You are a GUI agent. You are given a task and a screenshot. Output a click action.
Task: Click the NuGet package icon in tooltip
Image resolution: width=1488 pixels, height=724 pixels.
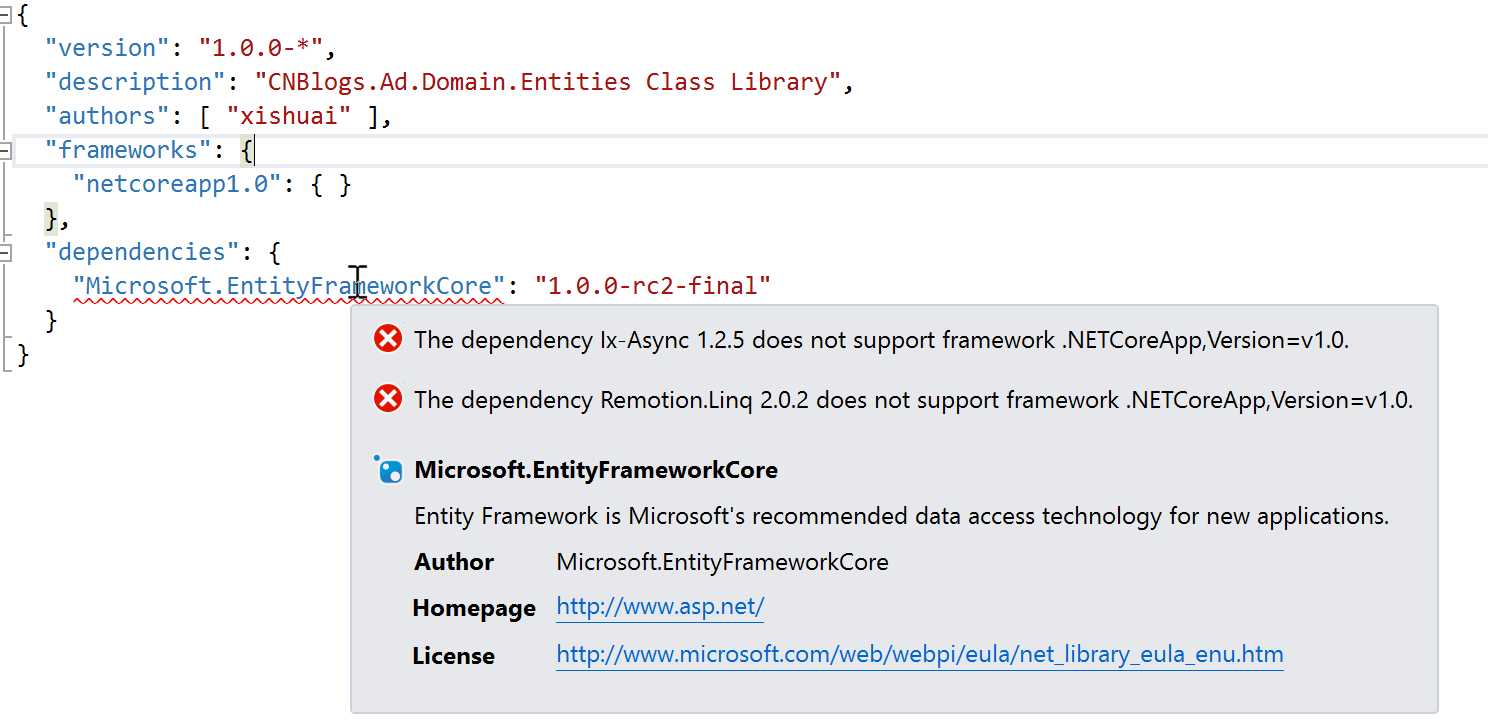tap(388, 470)
